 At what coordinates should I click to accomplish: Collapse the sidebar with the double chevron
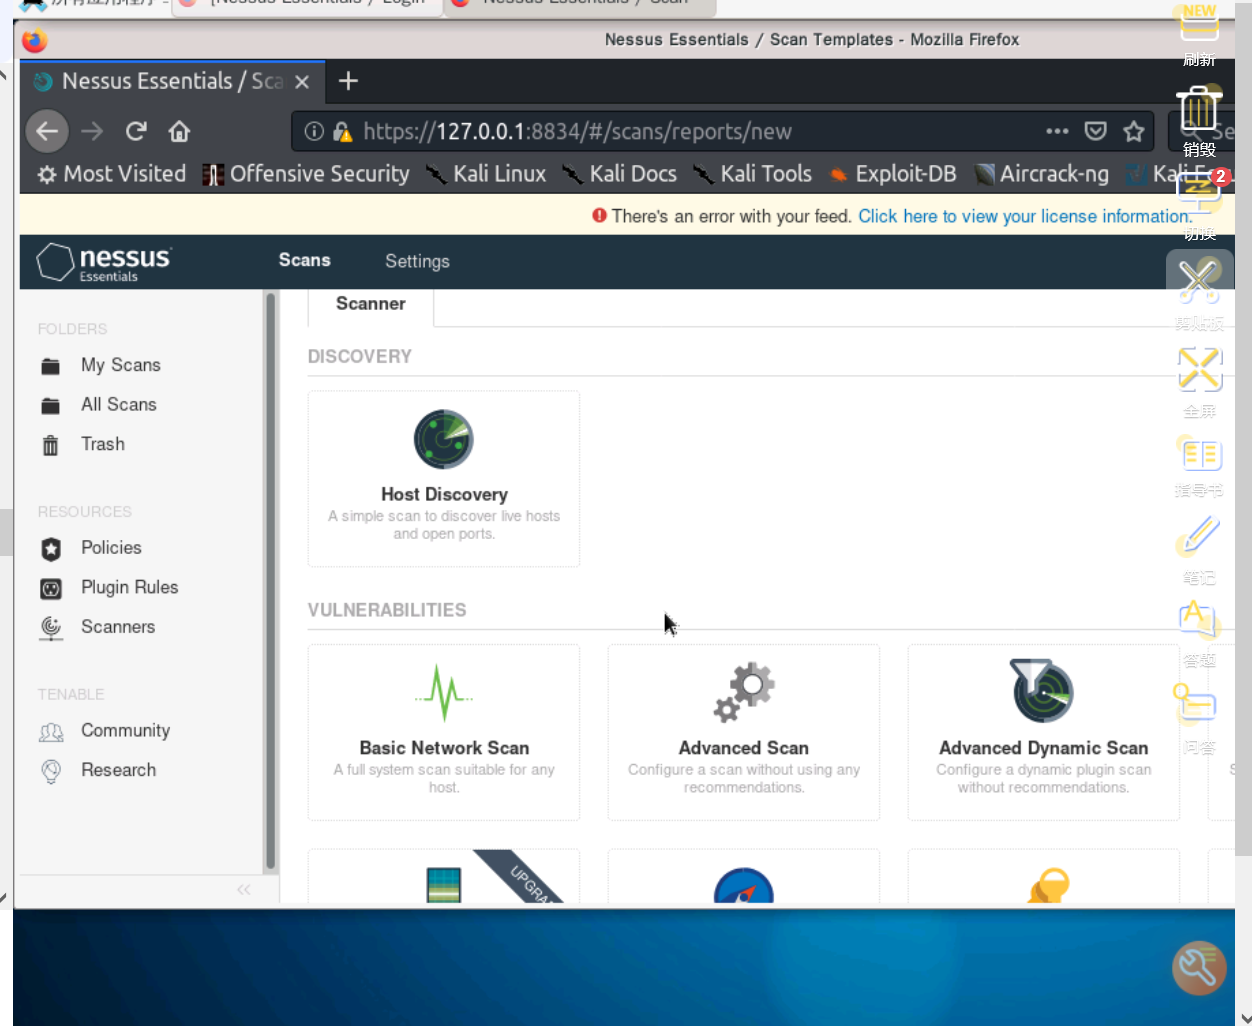click(243, 889)
